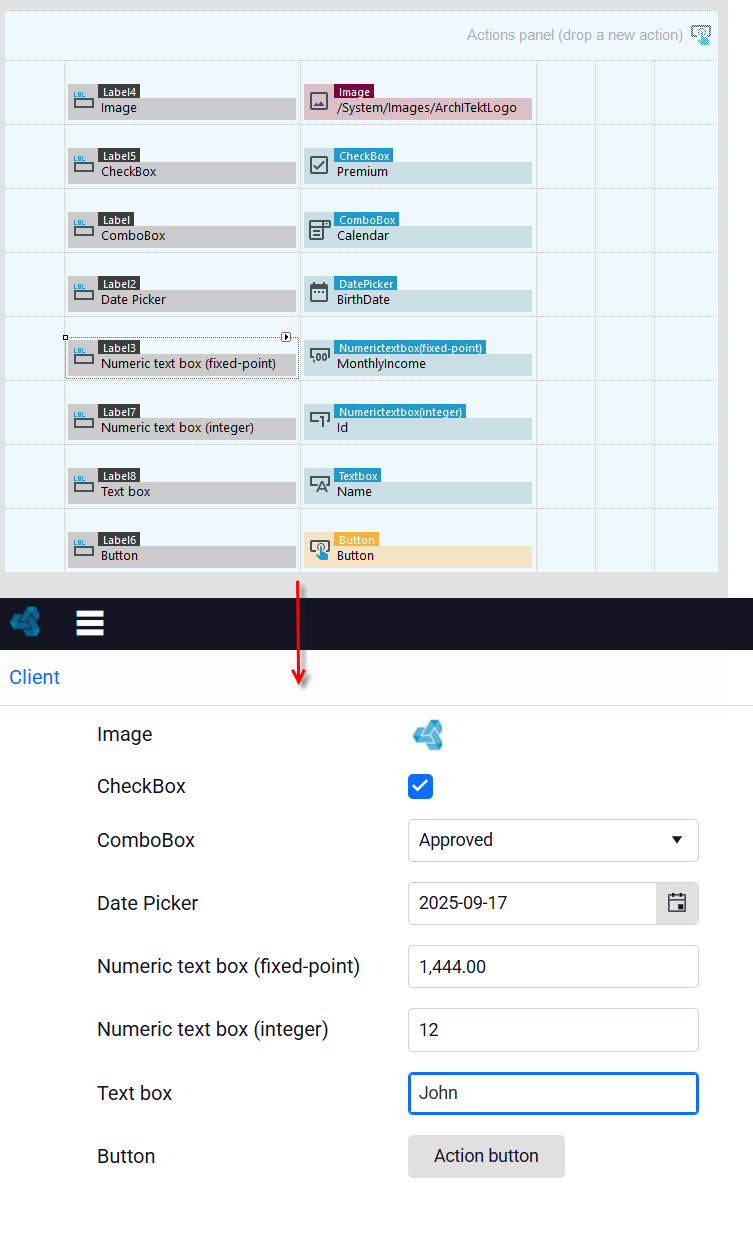
Task: Open the date picker calendar button
Action: tap(677, 903)
